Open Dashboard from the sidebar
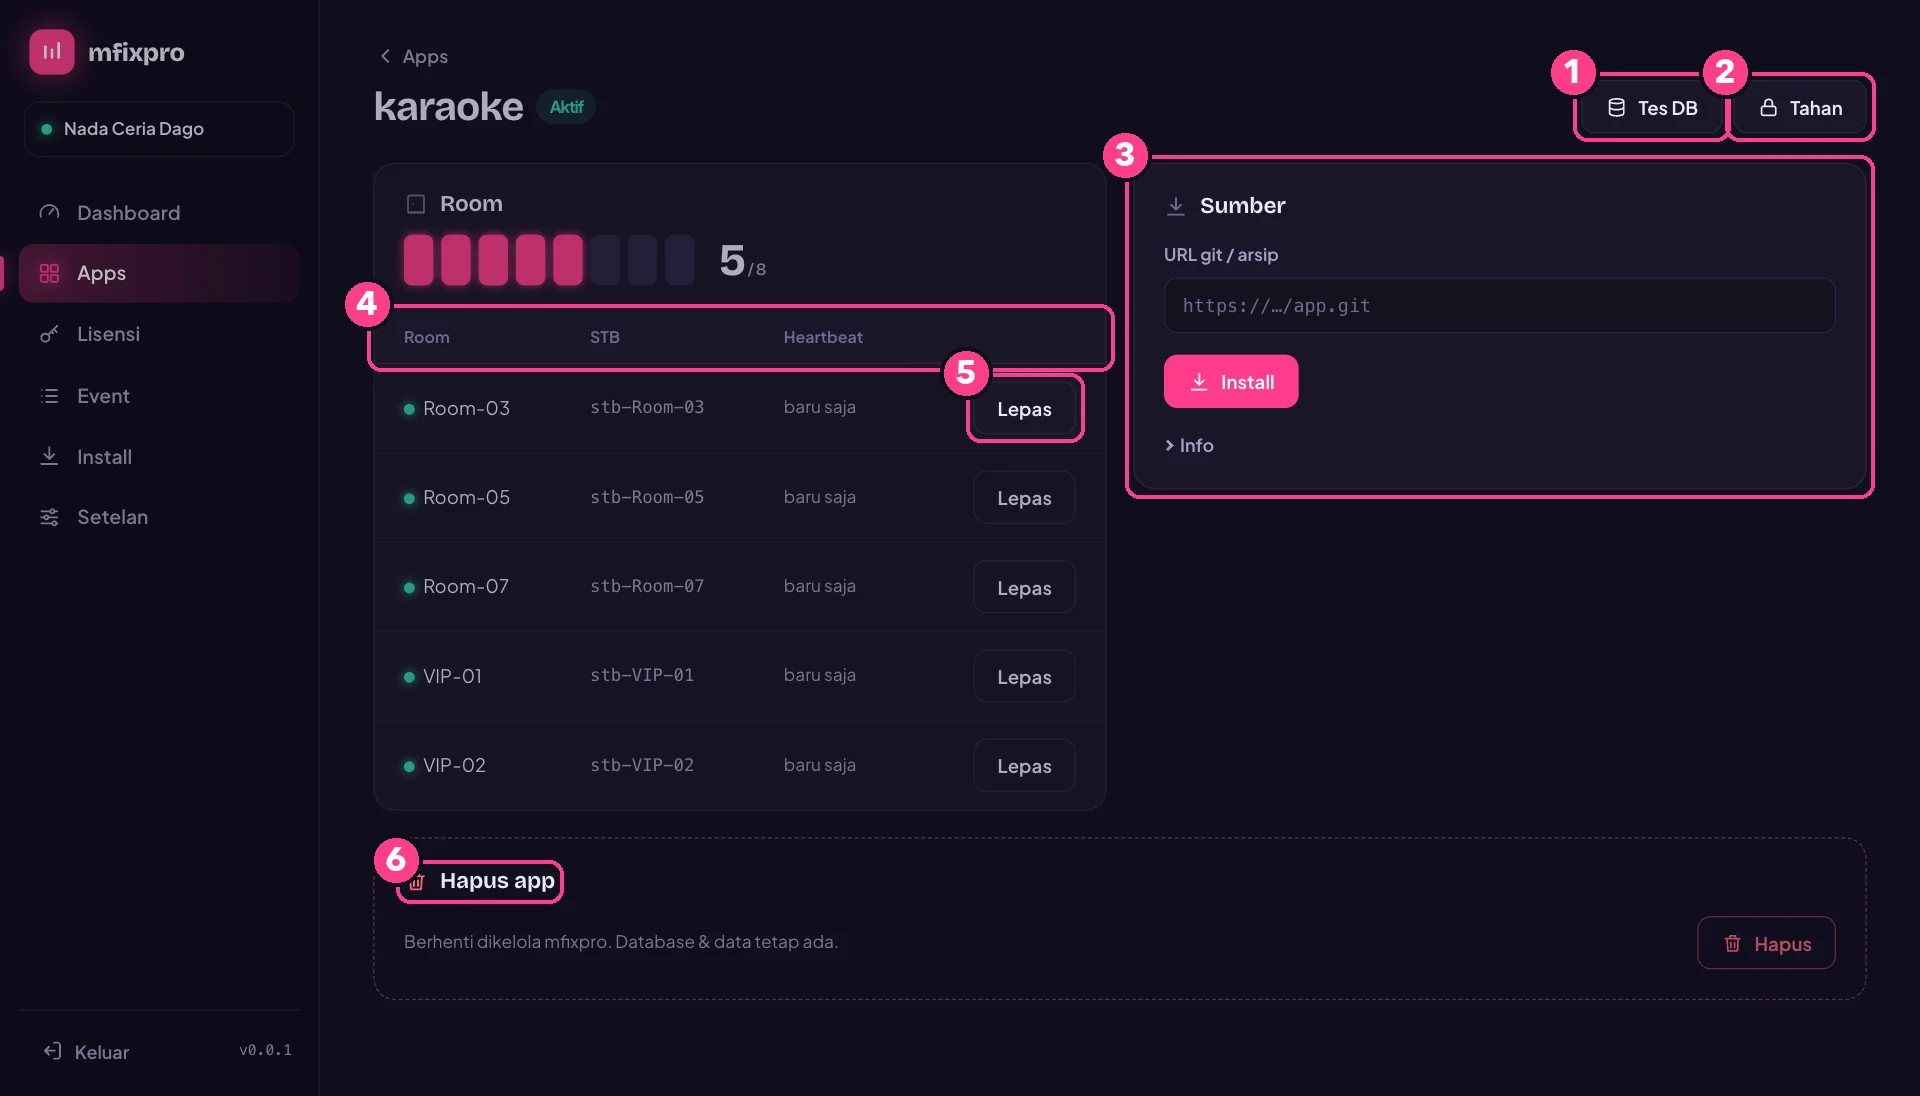 159,213
